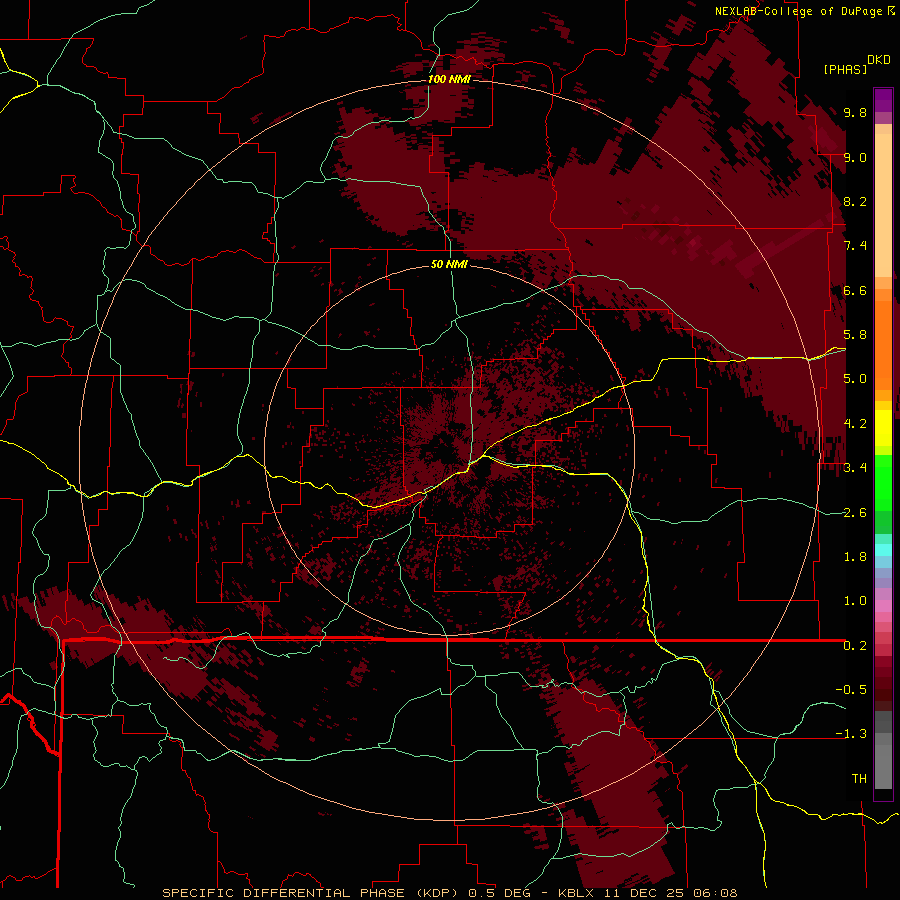Pick the 5.8 scale value
Viewport: 900px width, 900px height.
(x=855, y=335)
